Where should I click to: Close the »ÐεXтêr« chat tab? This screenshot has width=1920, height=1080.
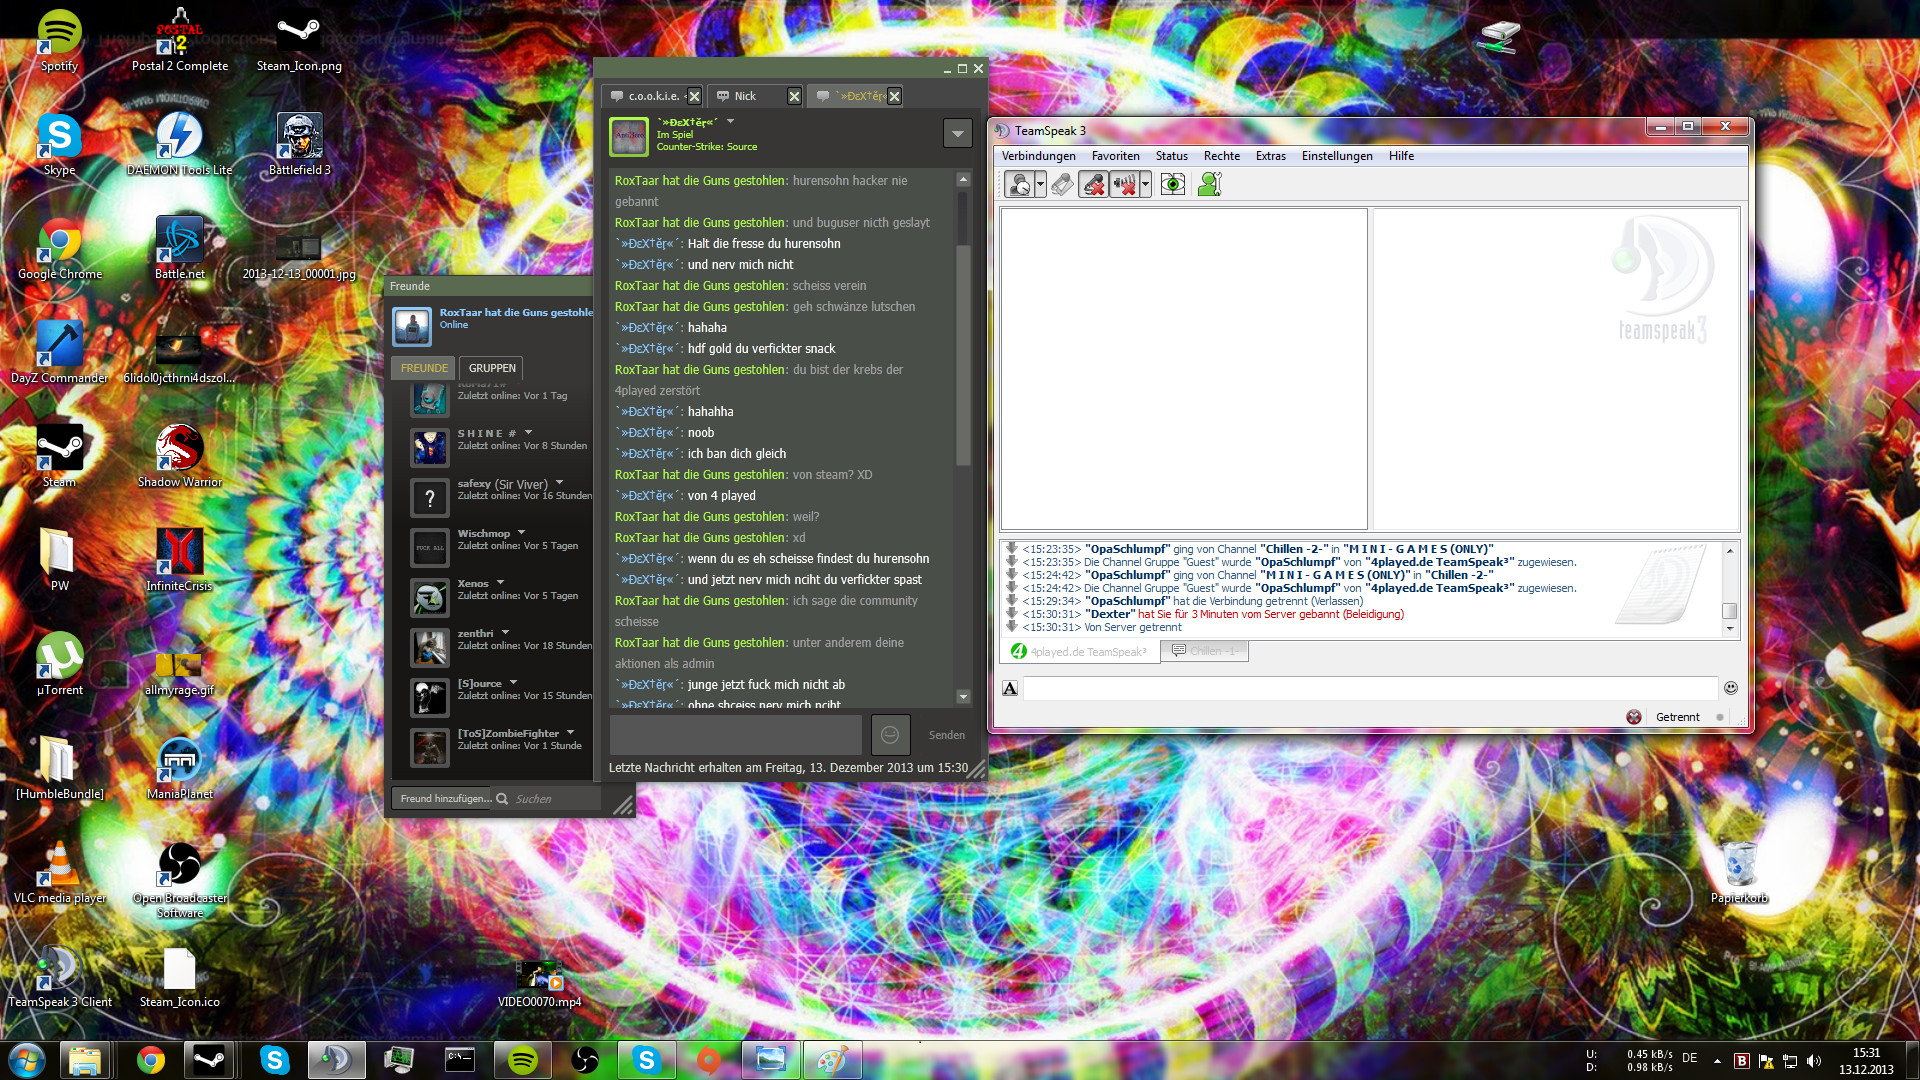click(894, 96)
